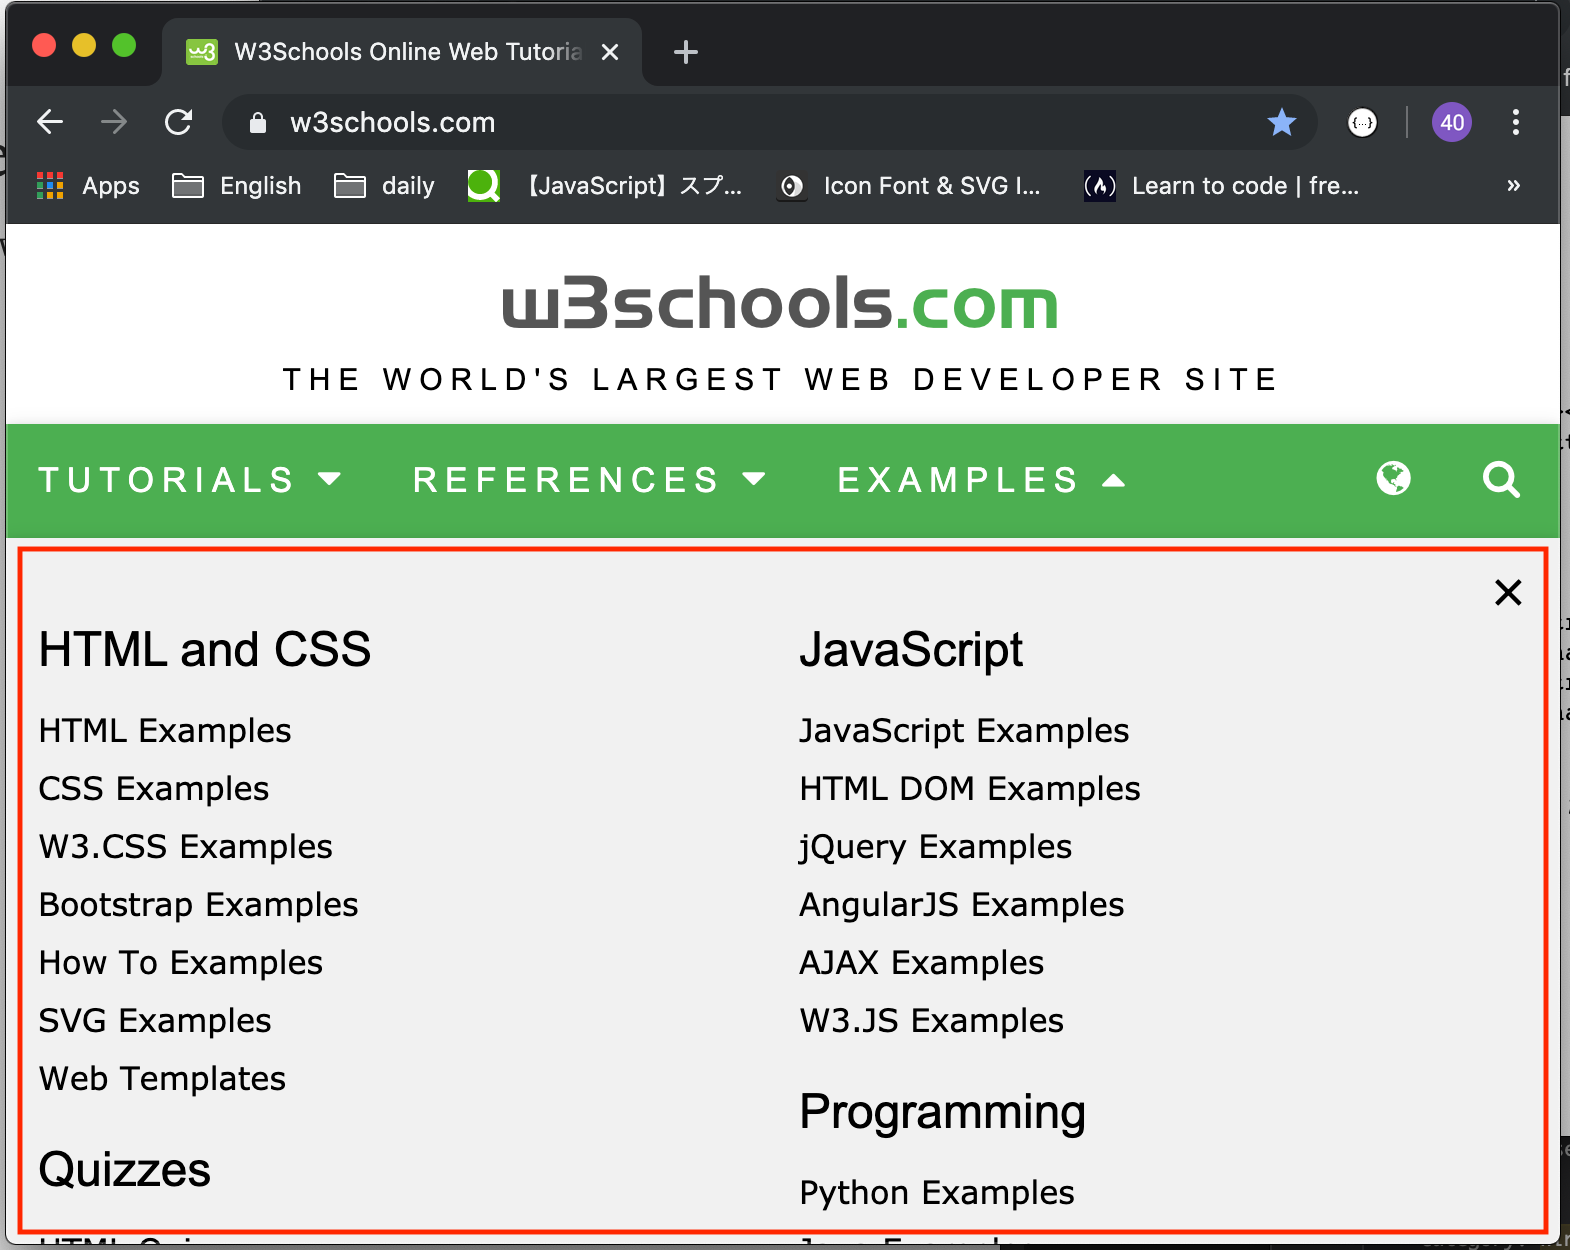This screenshot has height=1250, width=1570.
Task: Open Web Templates link
Action: 162,1079
